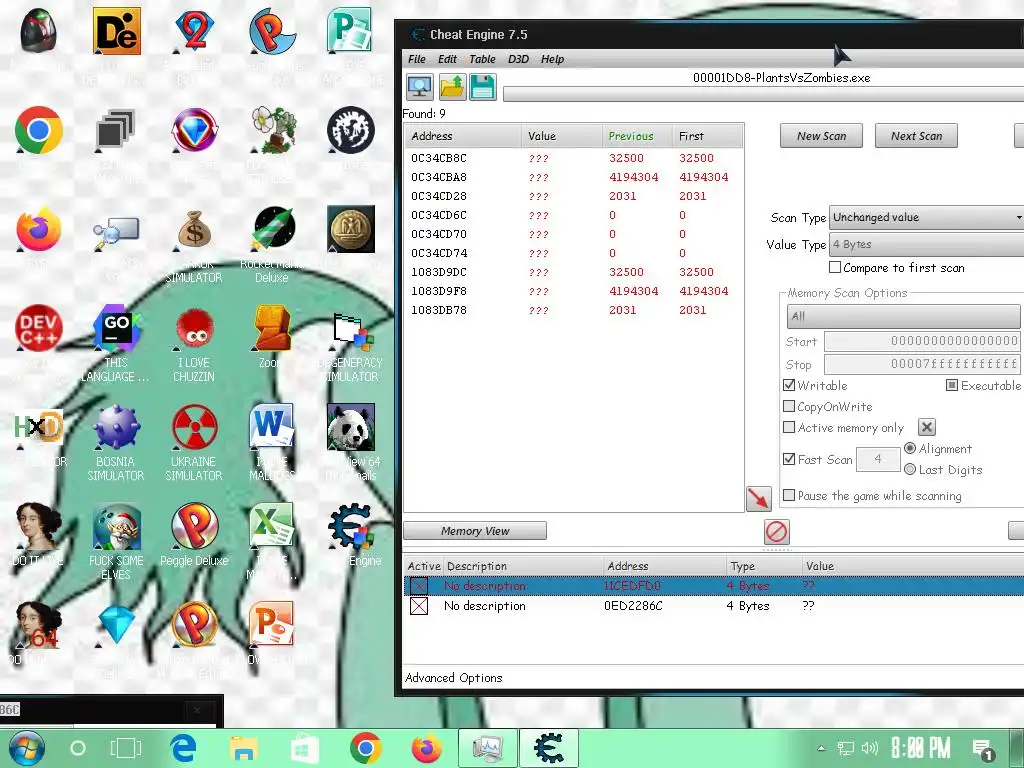
Task: Click the open table folder icon
Action: [x=452, y=87]
